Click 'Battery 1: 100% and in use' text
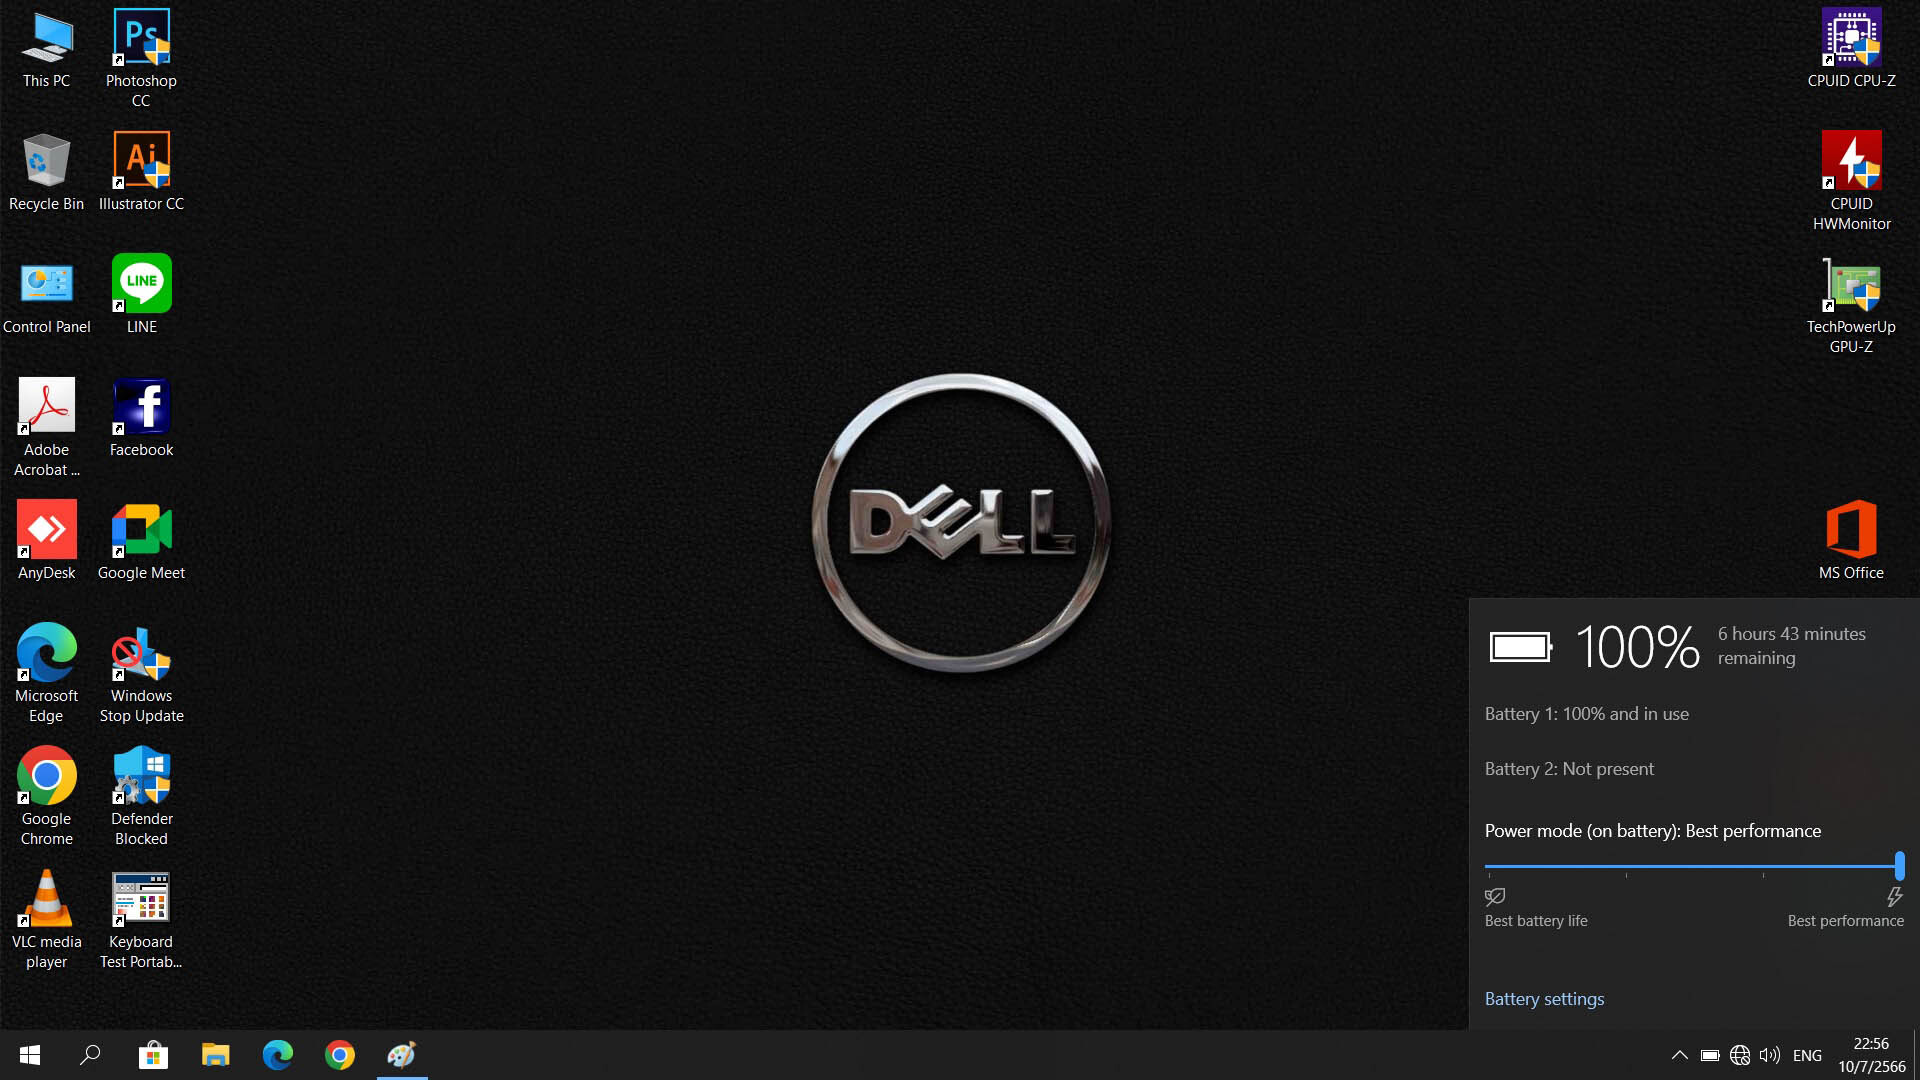 point(1586,714)
